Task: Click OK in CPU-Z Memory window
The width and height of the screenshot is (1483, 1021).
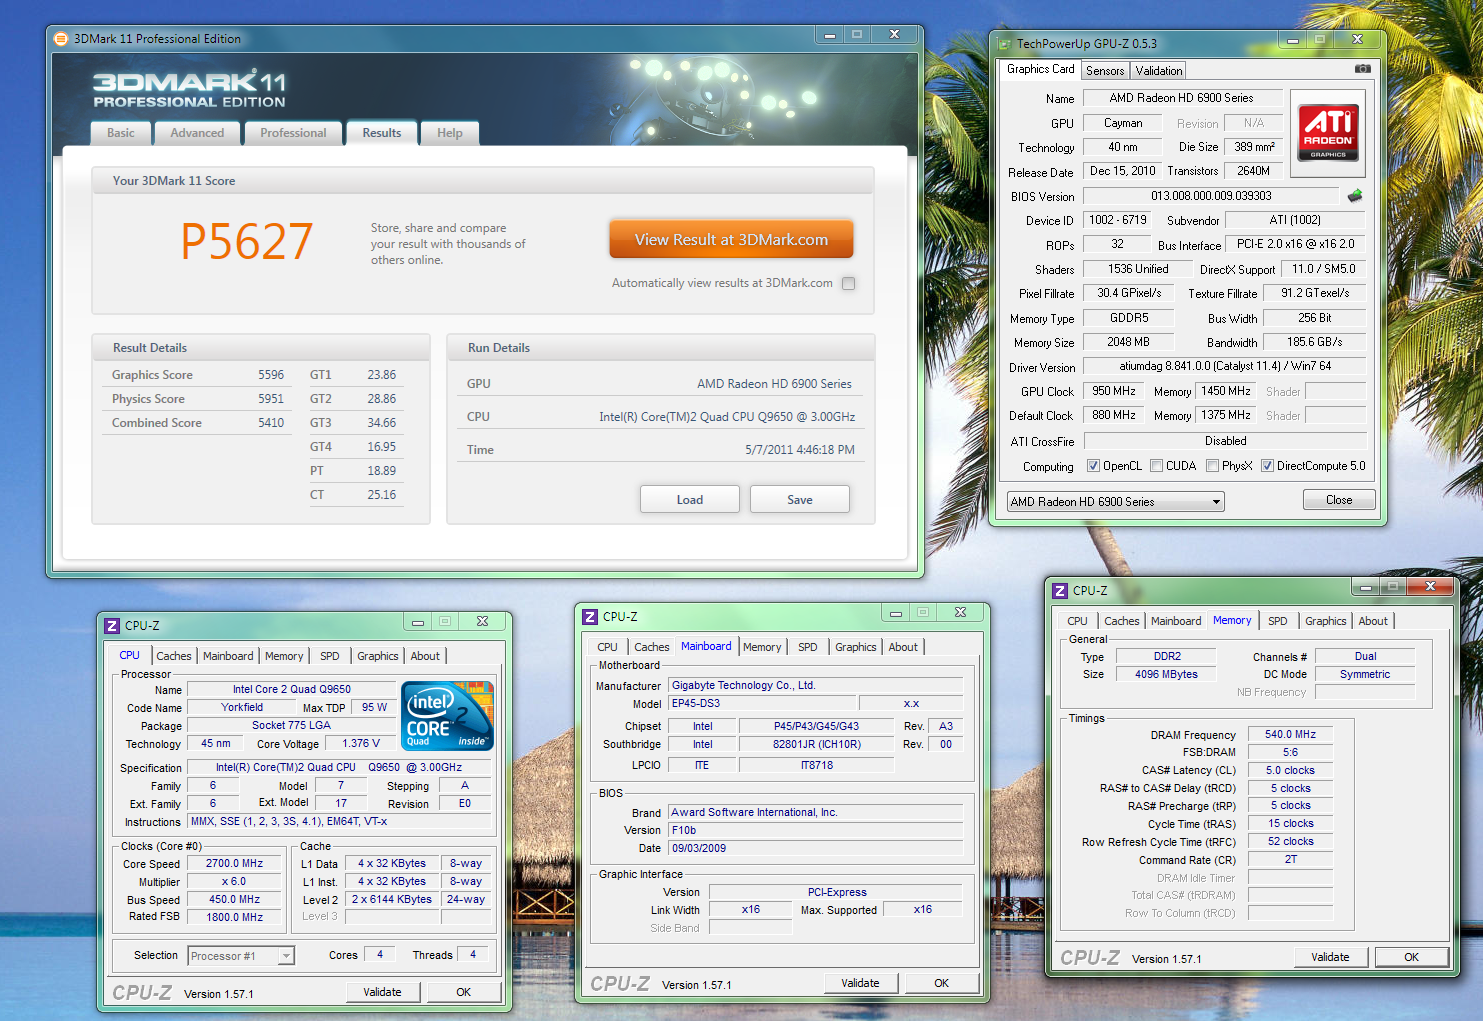Action: 1411,957
